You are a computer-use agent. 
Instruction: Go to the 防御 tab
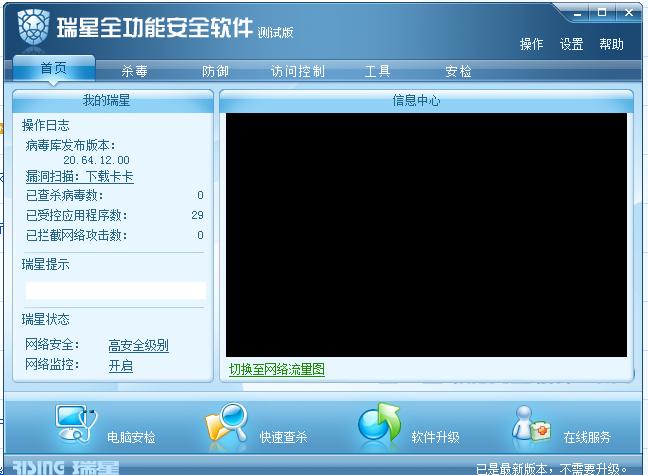click(x=215, y=72)
